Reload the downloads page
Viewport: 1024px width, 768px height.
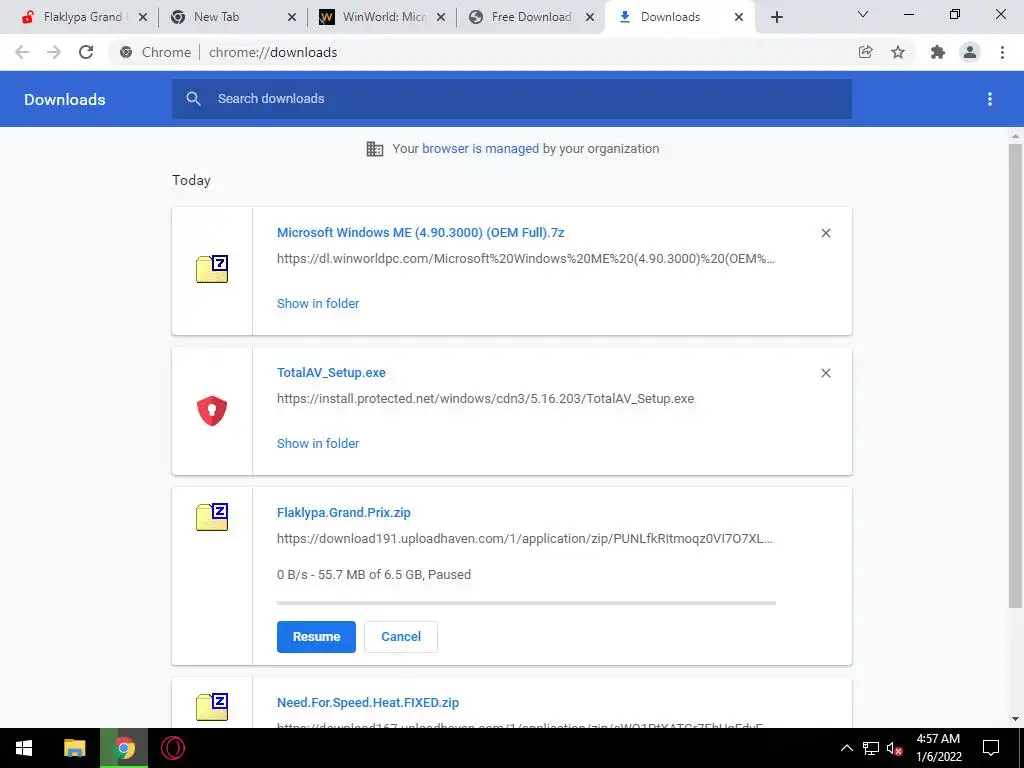pyautogui.click(x=86, y=52)
